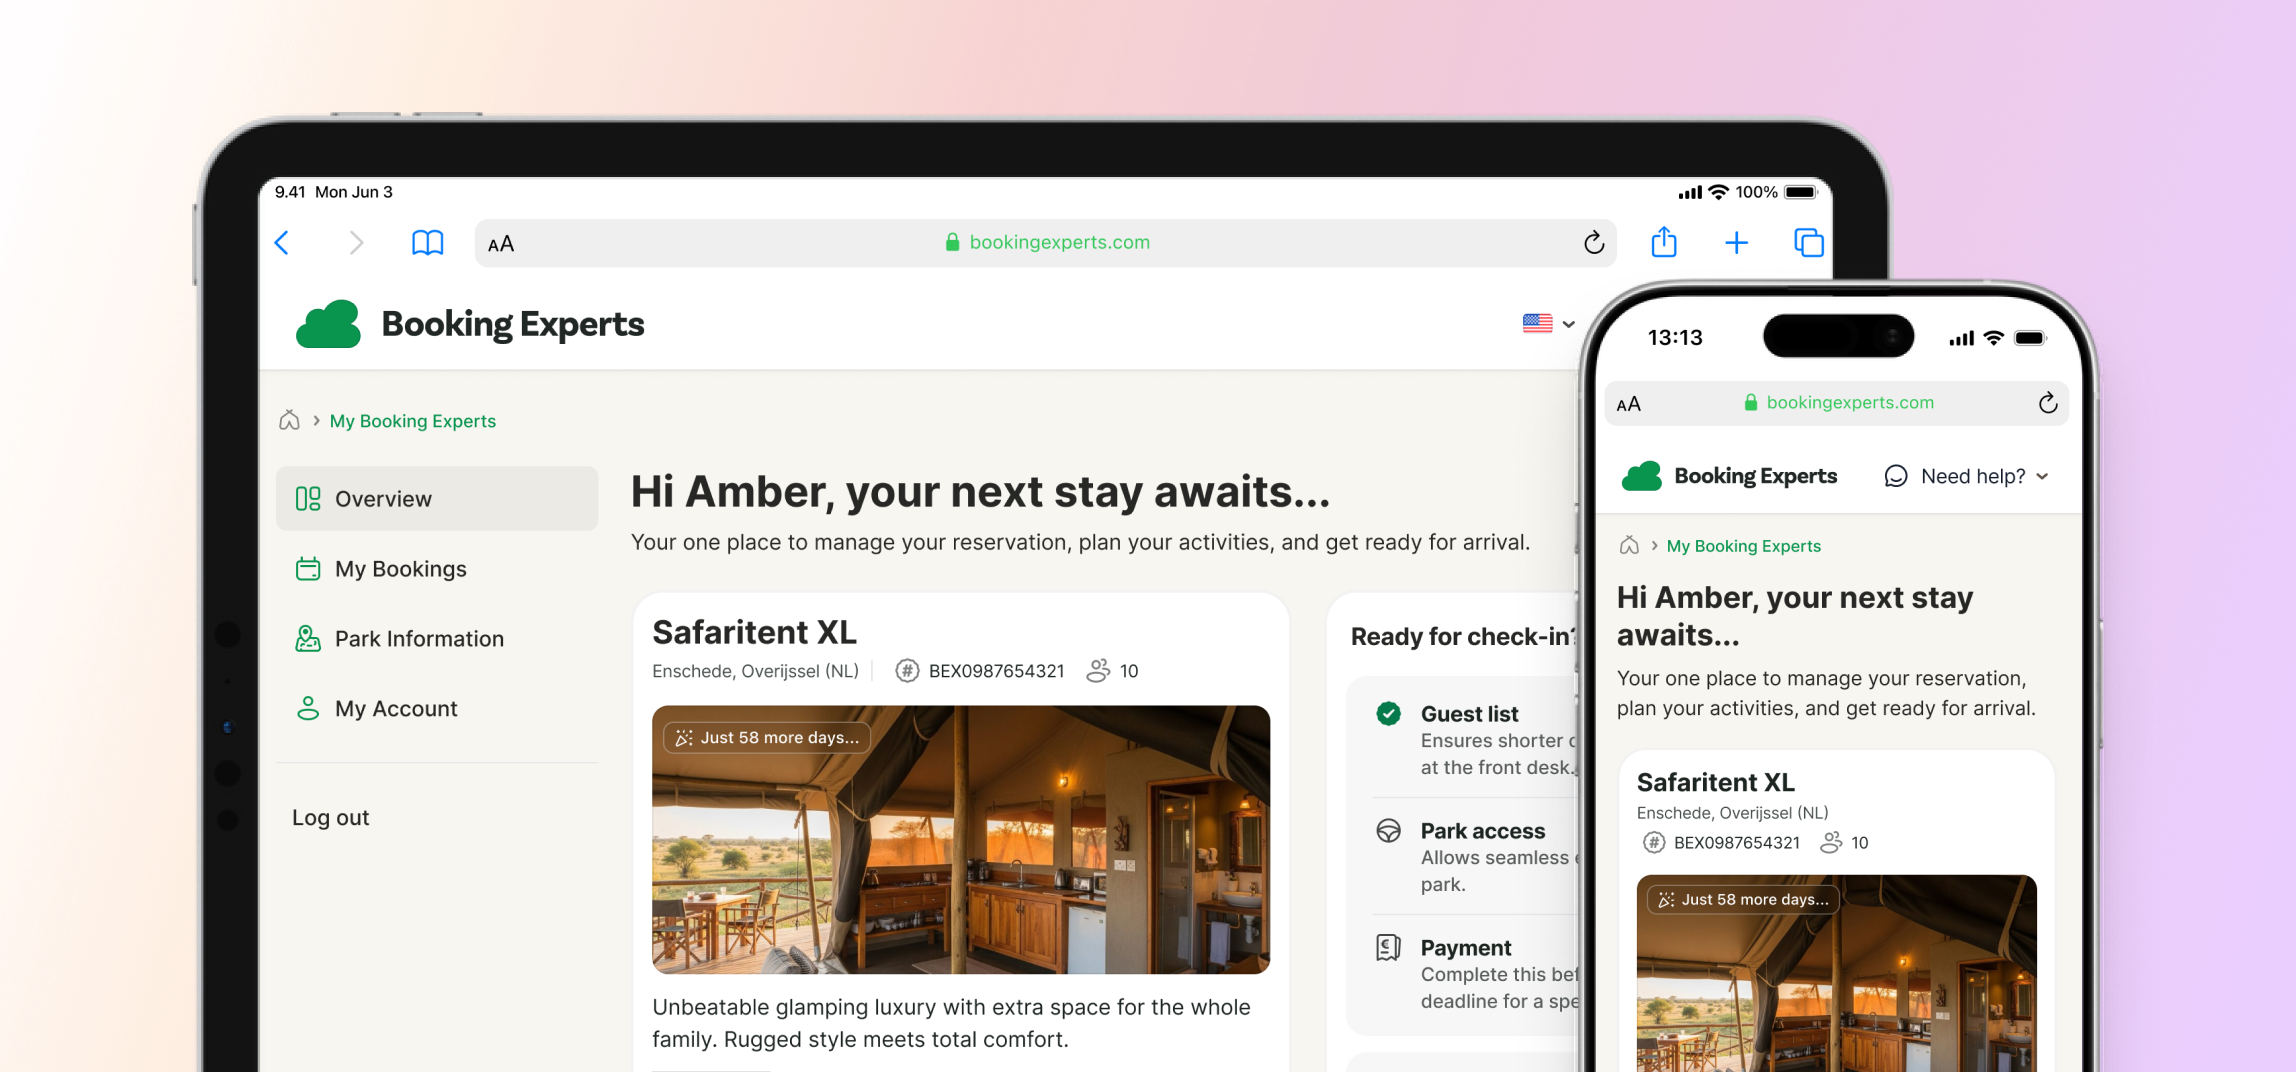Tap the tablet browser back arrow
Screen dimensions: 2296x1072
point(282,243)
